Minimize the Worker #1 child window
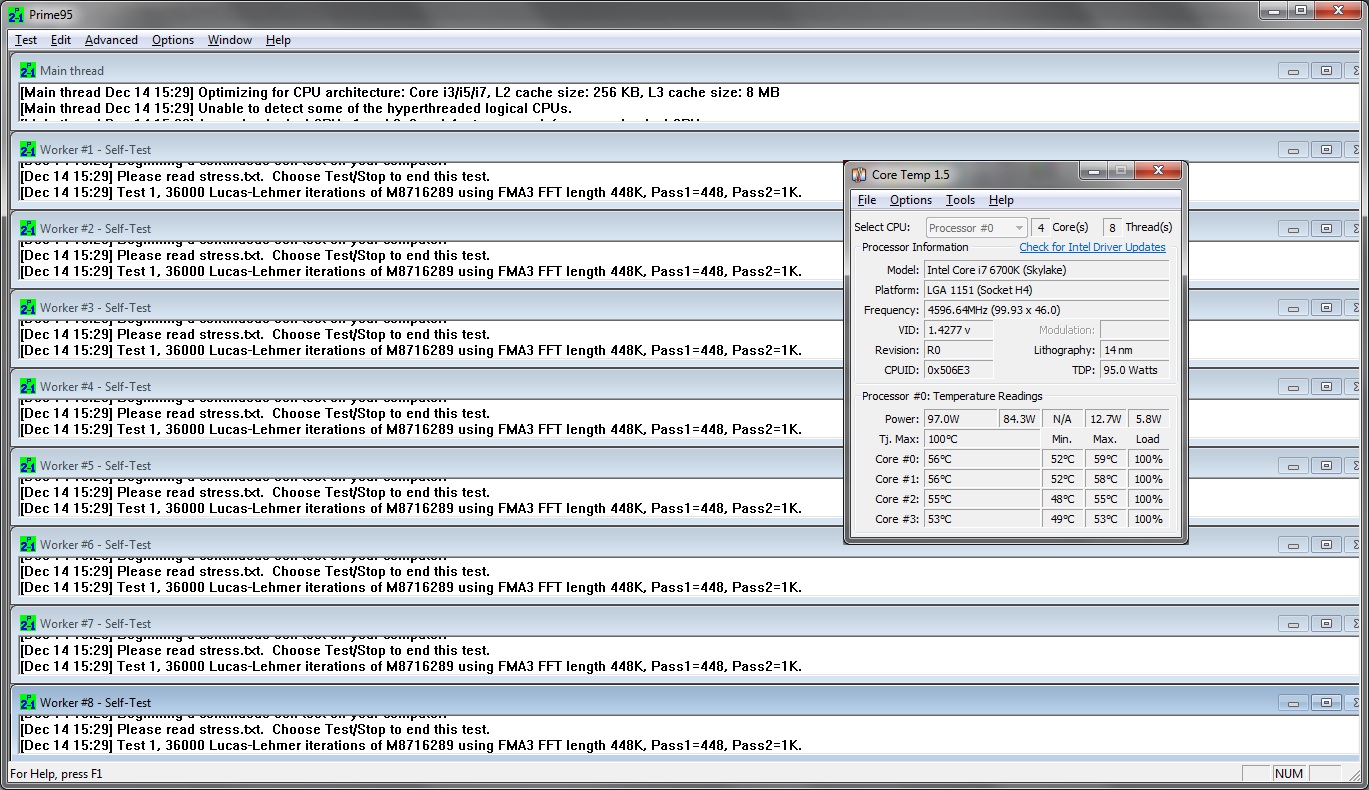Image resolution: width=1369 pixels, height=790 pixels. pyautogui.click(x=1293, y=150)
